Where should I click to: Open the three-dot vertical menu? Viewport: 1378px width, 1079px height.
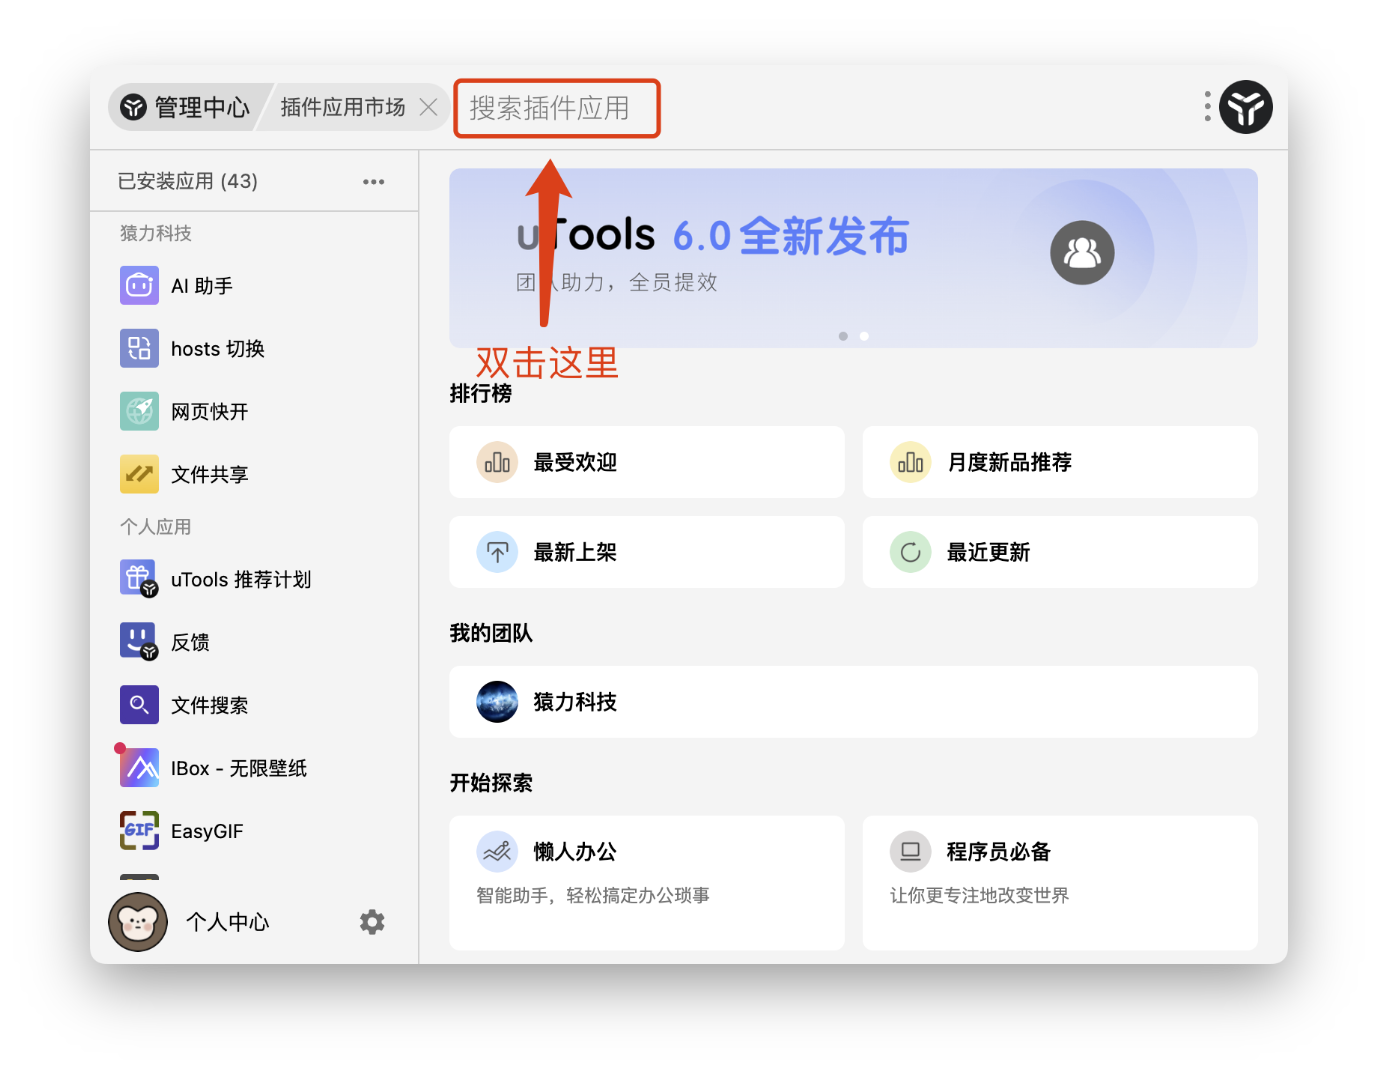[x=1208, y=106]
